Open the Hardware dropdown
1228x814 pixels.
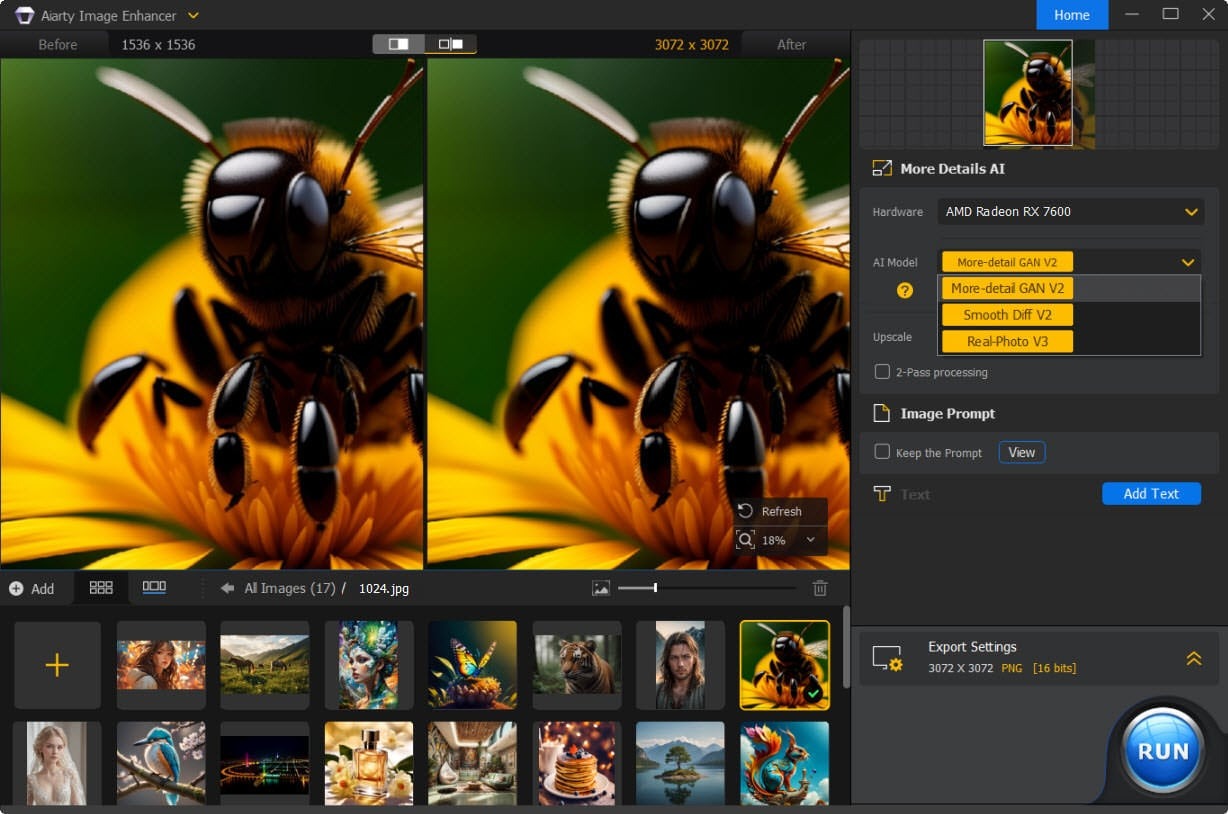tap(1069, 212)
